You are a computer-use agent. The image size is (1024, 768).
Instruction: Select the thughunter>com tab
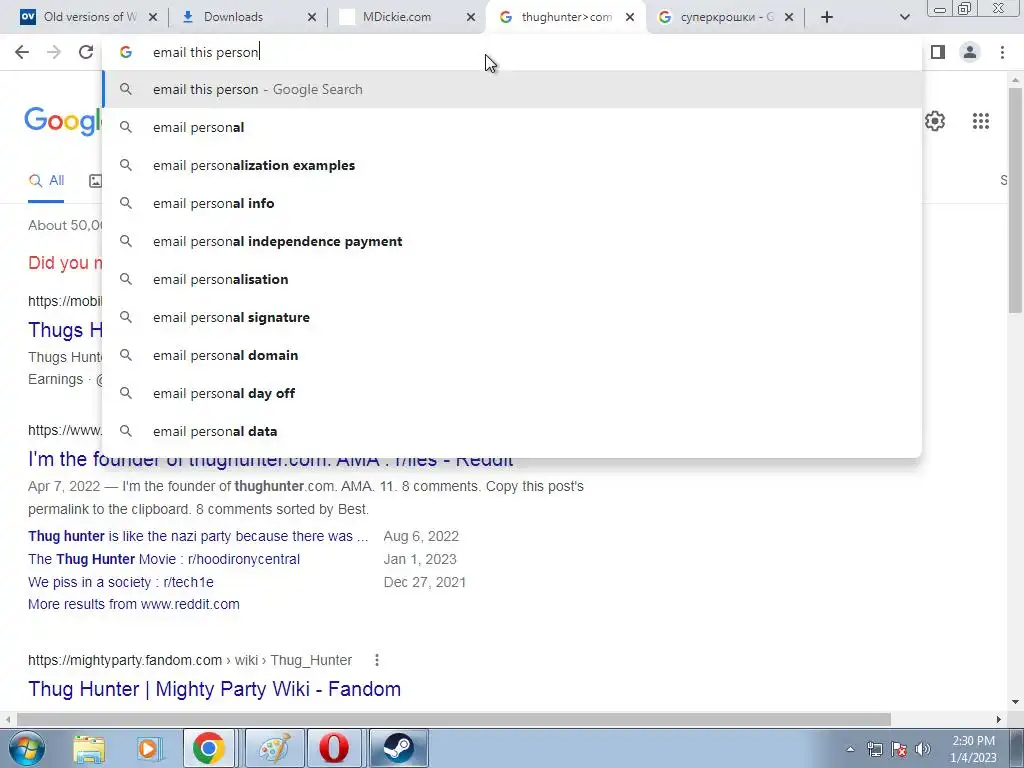(566, 17)
